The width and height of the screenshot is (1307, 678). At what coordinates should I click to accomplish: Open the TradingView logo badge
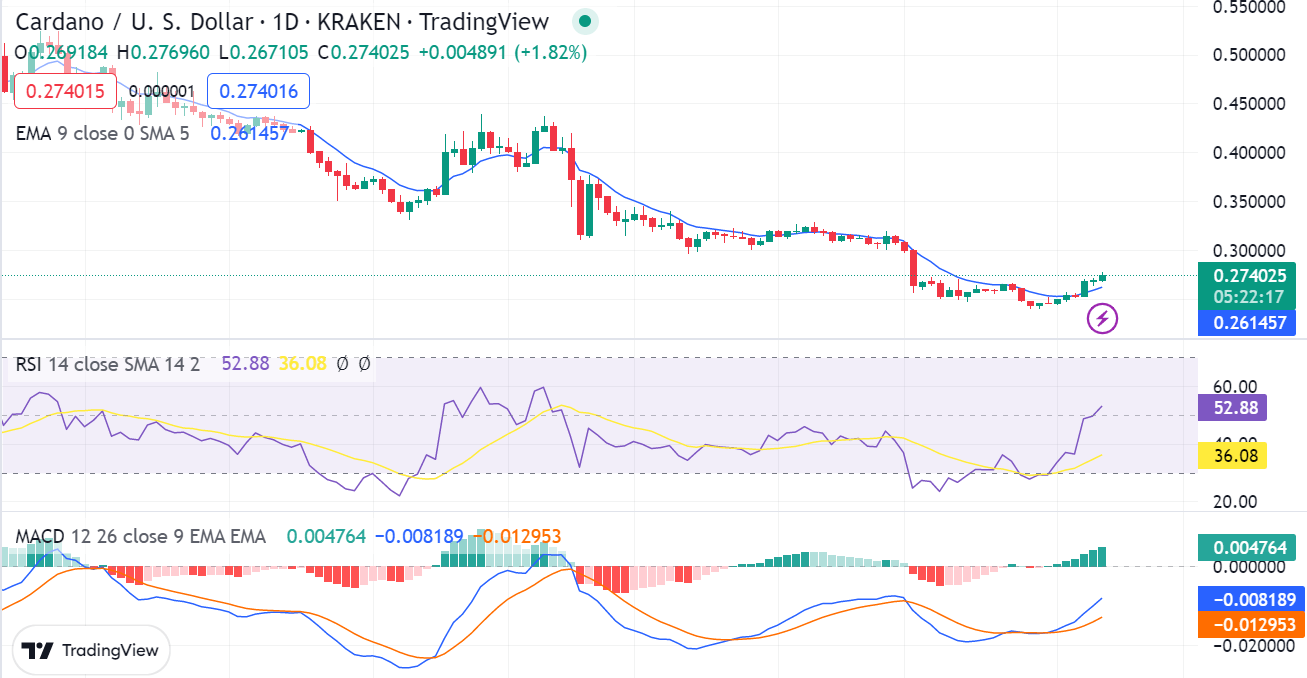91,650
